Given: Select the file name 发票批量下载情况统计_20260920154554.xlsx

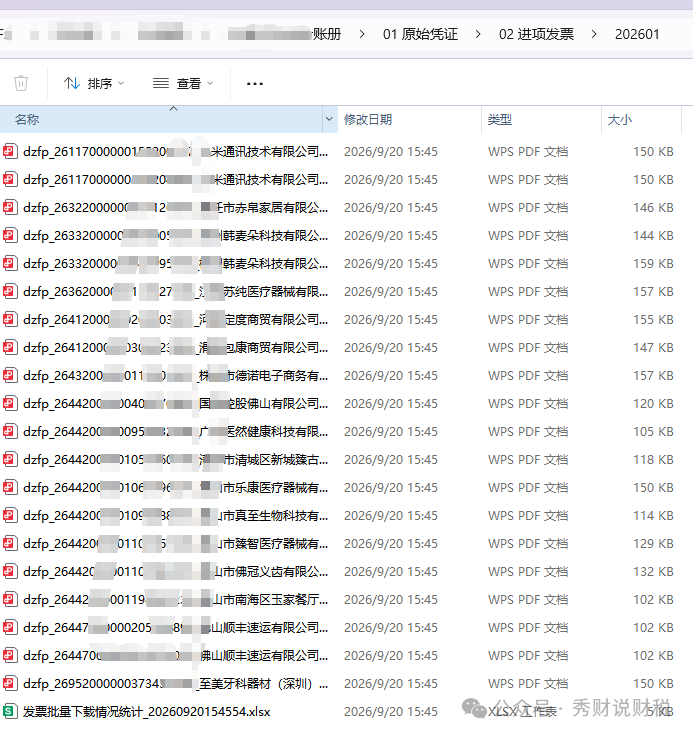Looking at the screenshot, I should (146, 712).
